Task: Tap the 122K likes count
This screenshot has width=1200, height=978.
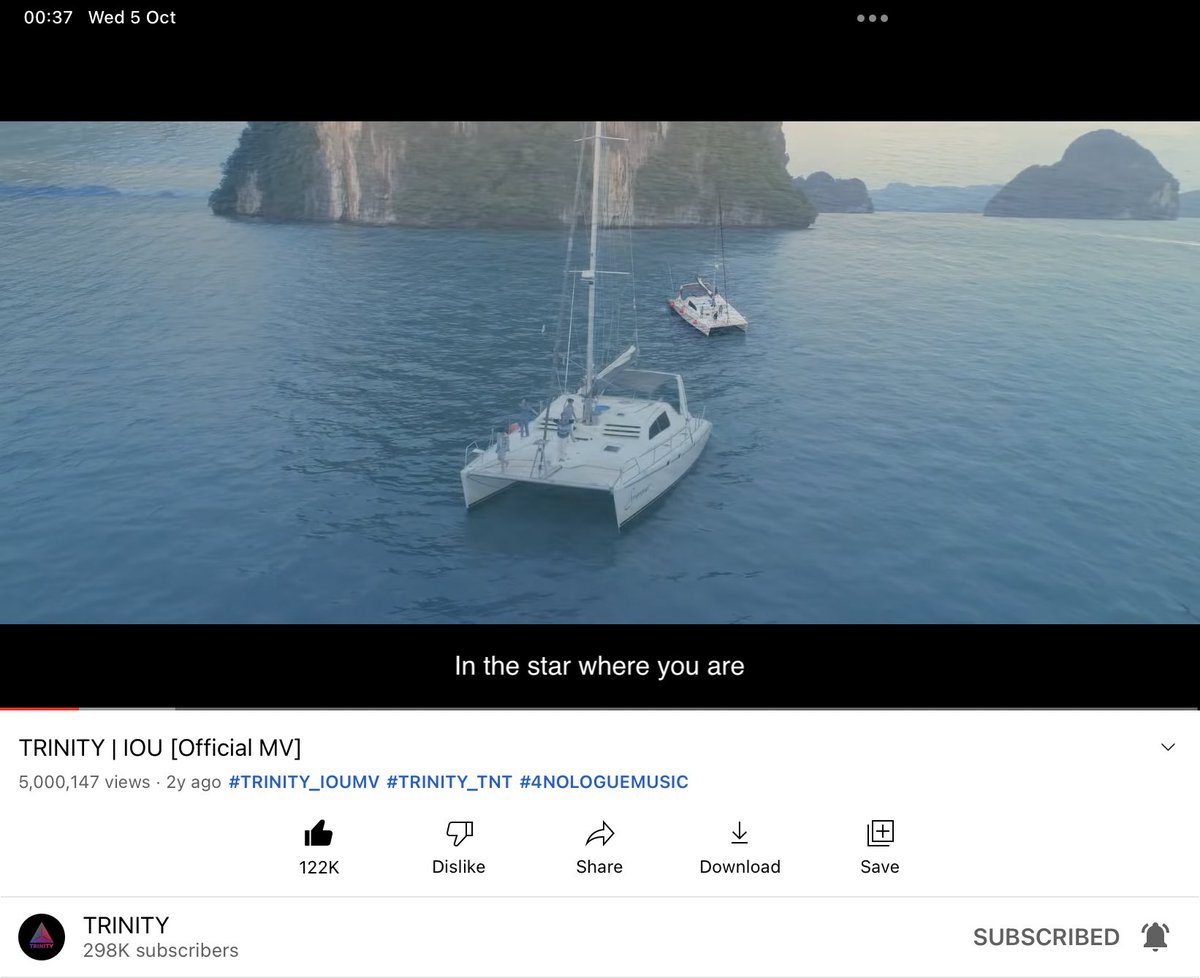Action: pyautogui.click(x=319, y=867)
